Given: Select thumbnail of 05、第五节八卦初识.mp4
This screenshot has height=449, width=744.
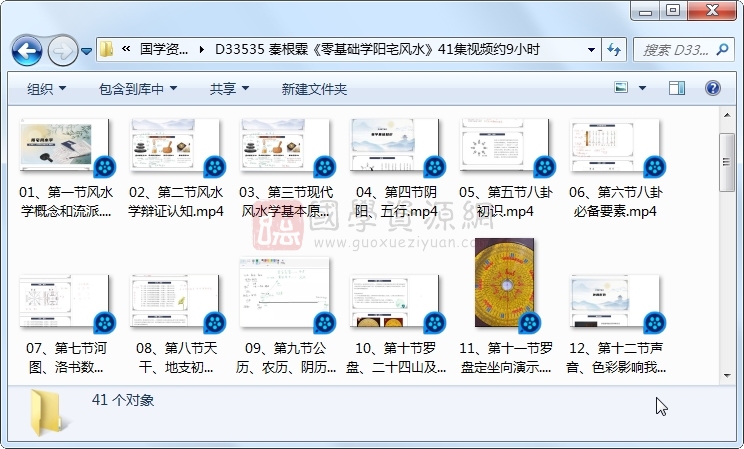Looking at the screenshot, I should tap(504, 145).
